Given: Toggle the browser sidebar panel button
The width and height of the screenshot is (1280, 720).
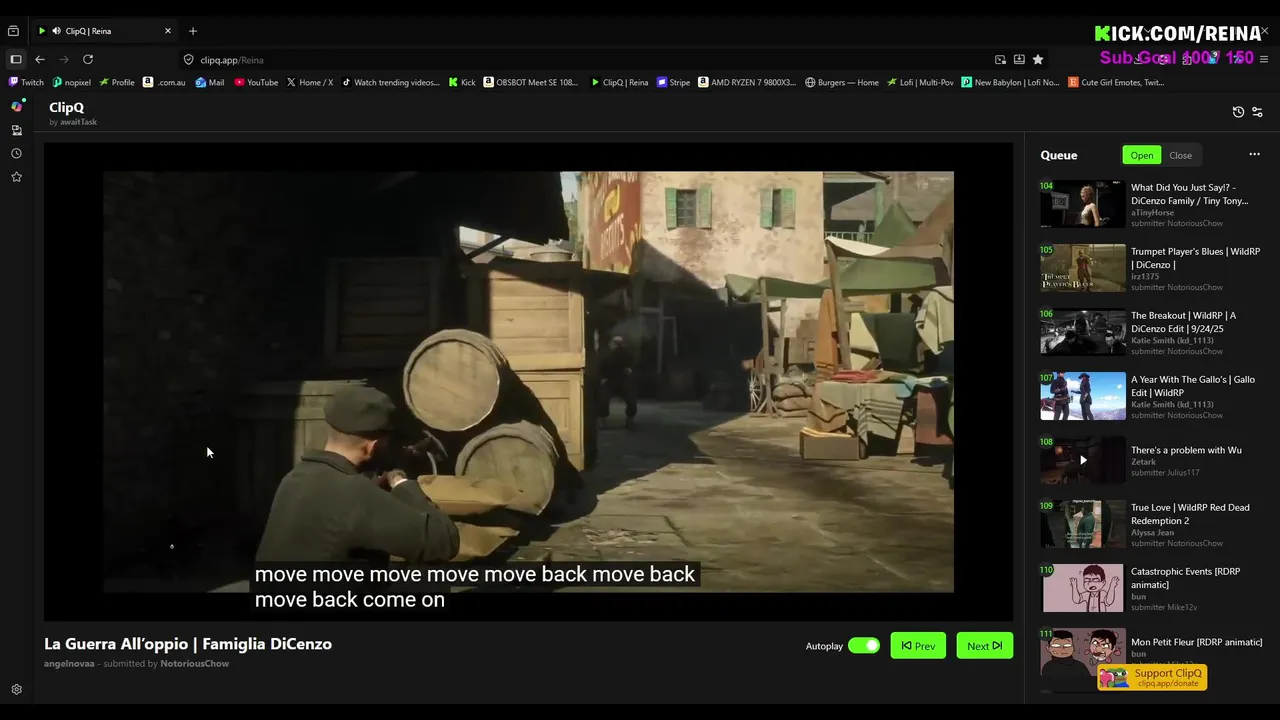Looking at the screenshot, I should (16, 60).
